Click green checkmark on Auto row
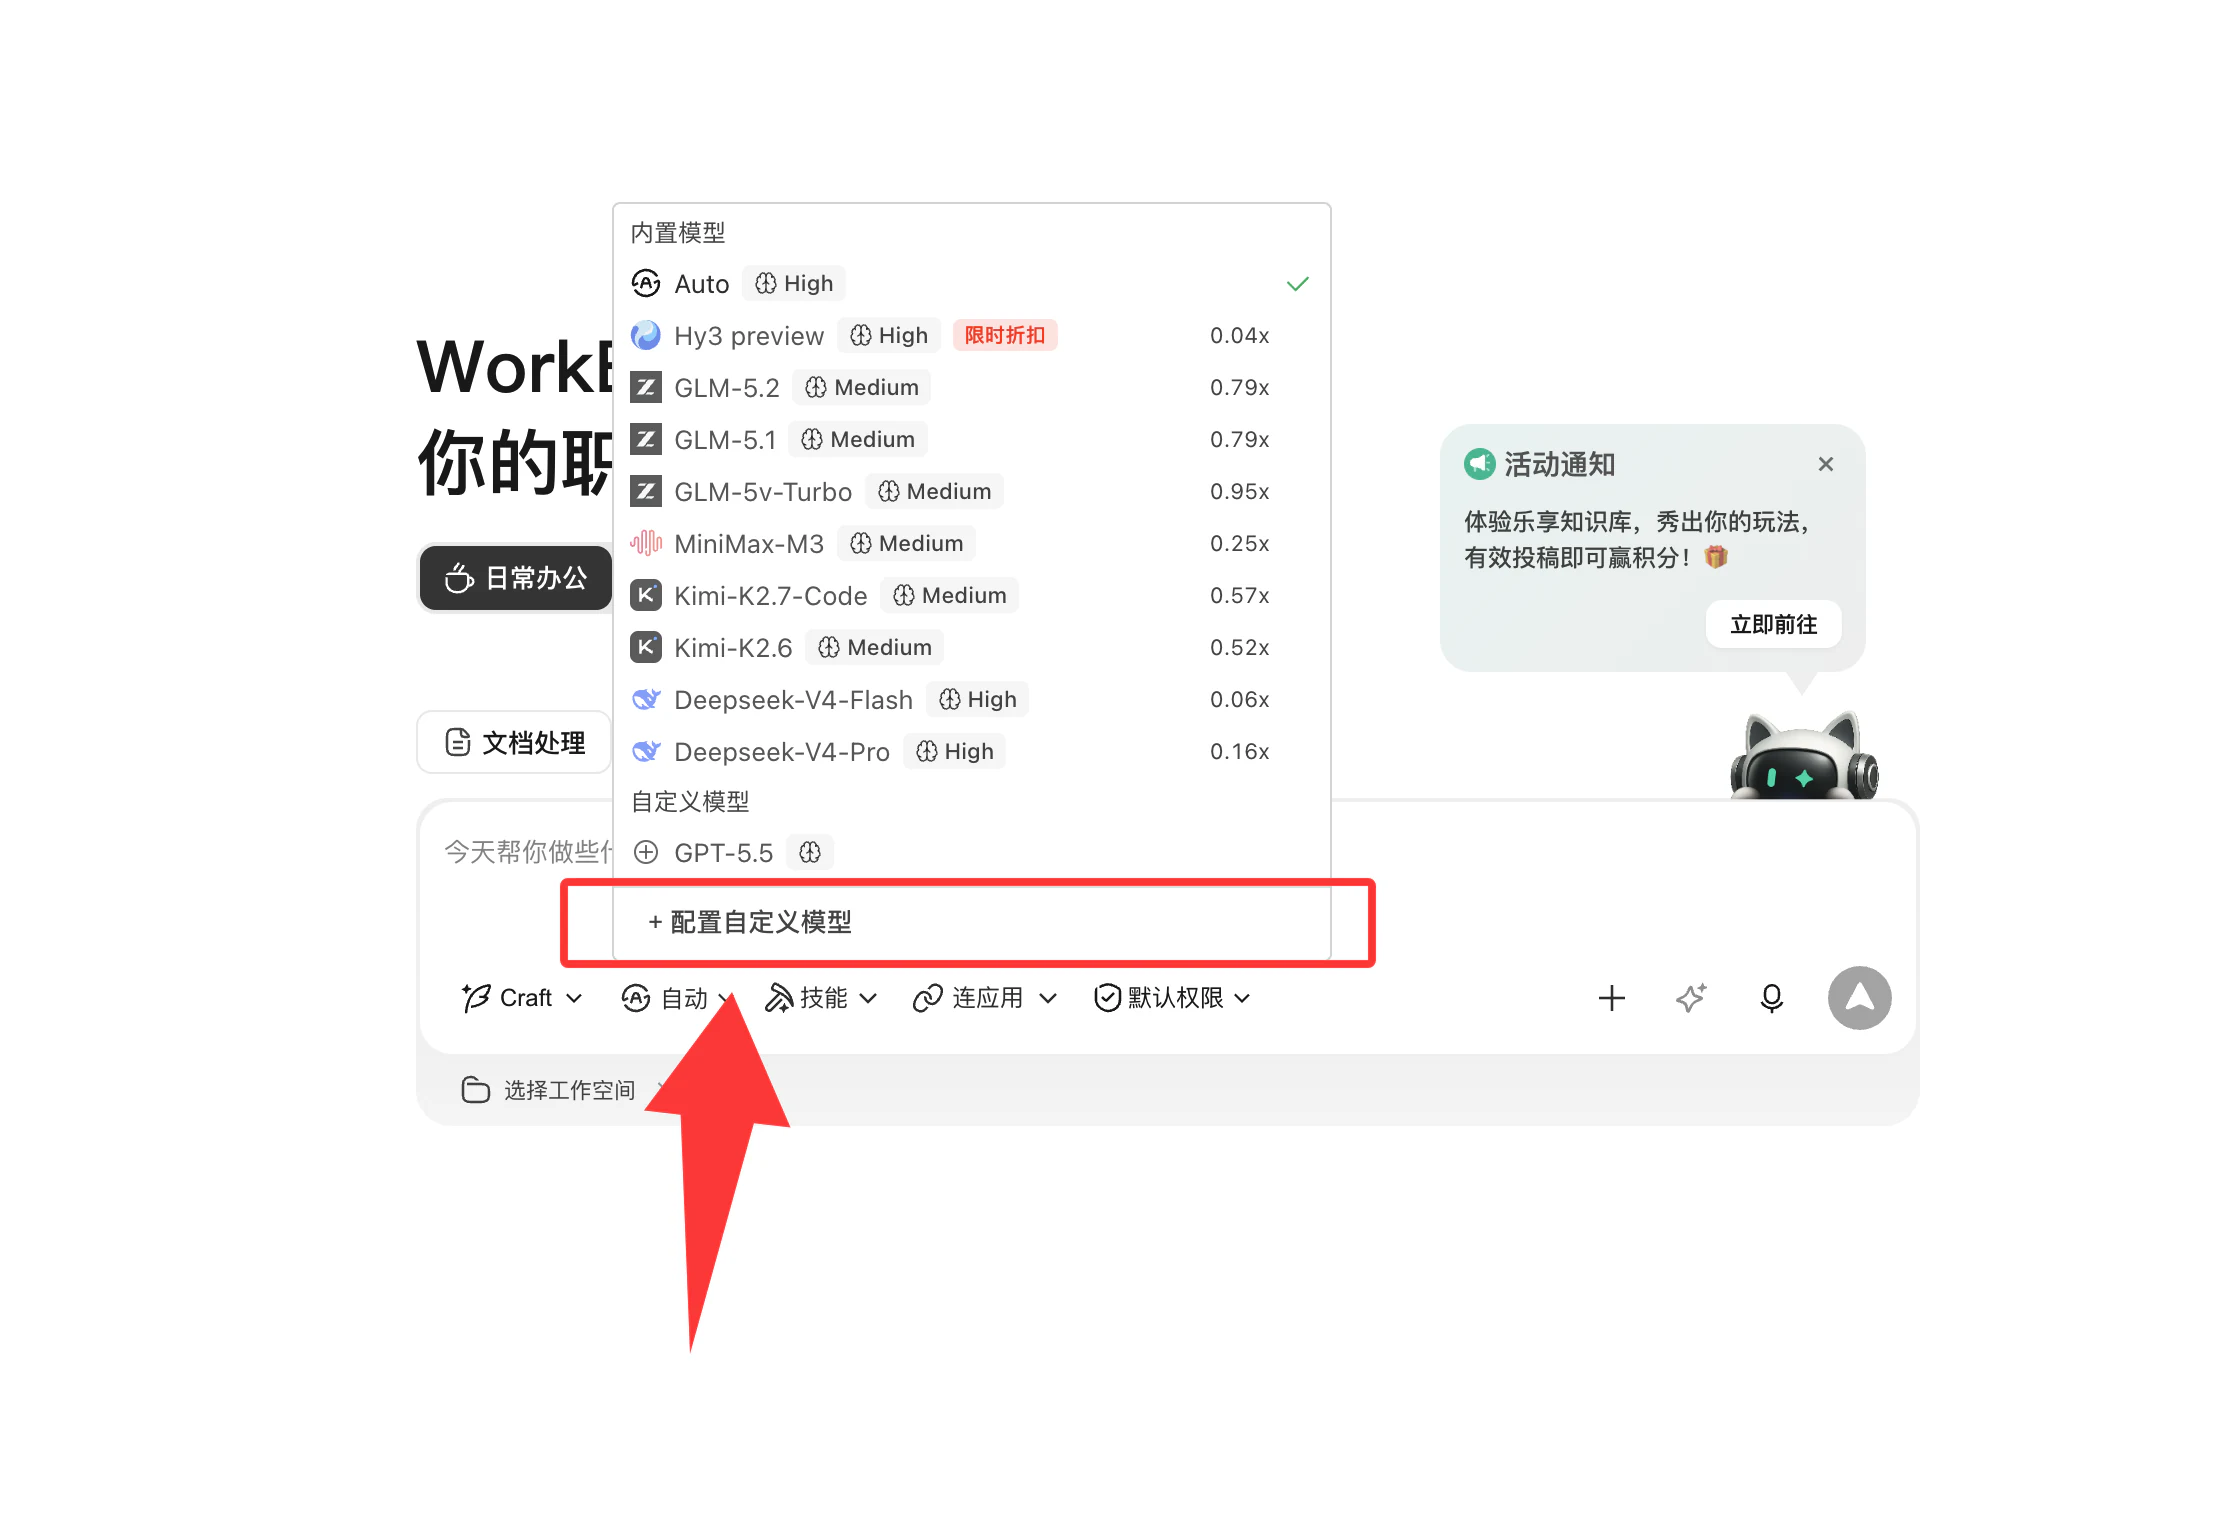 pyautogui.click(x=1298, y=284)
